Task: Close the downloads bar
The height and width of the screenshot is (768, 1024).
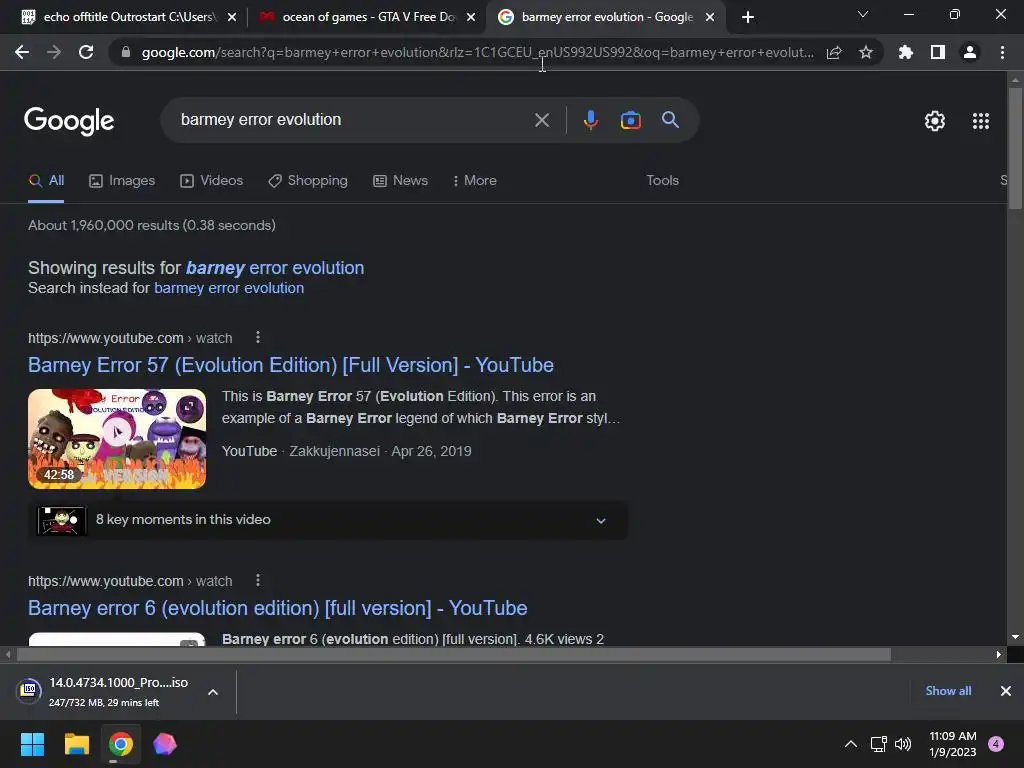Action: point(1006,691)
